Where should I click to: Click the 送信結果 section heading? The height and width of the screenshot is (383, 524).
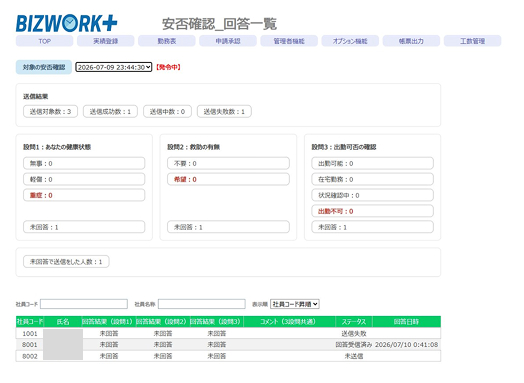point(36,97)
